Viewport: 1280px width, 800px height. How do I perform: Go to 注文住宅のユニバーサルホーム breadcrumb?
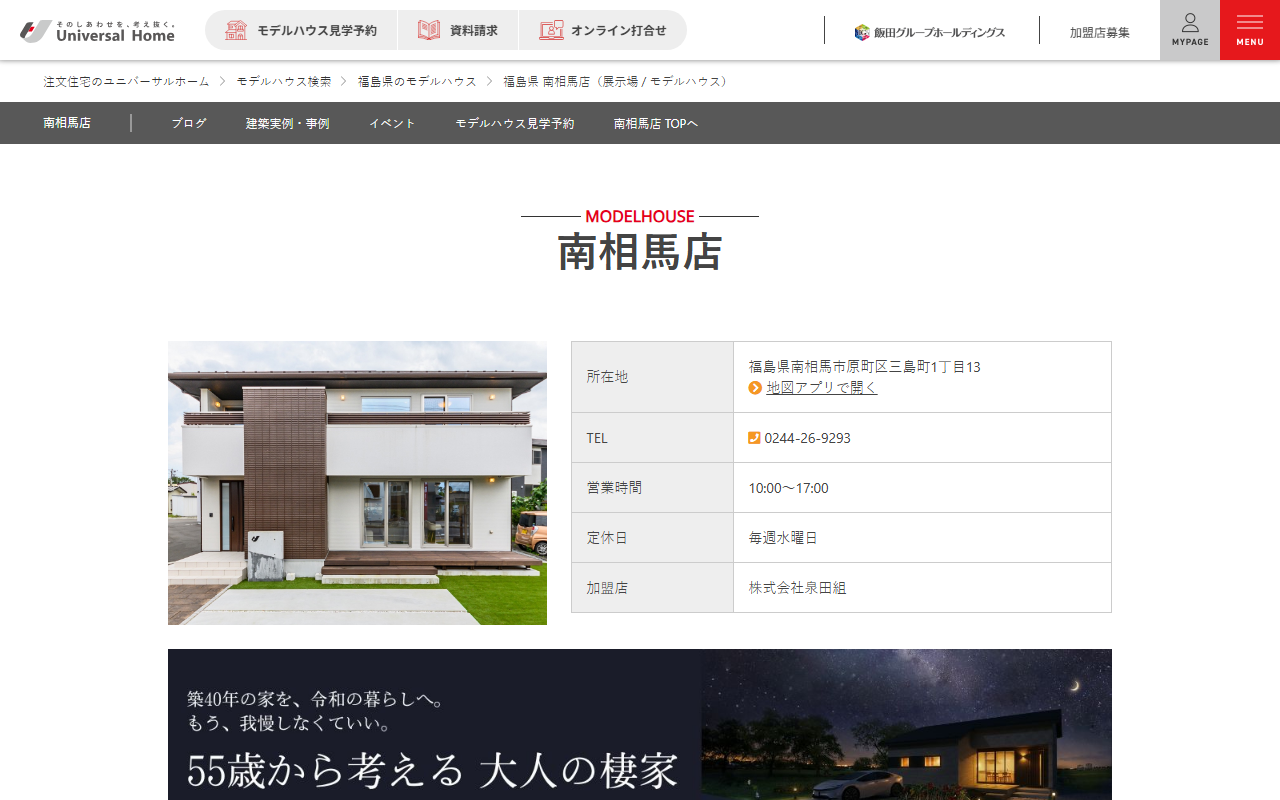point(126,81)
